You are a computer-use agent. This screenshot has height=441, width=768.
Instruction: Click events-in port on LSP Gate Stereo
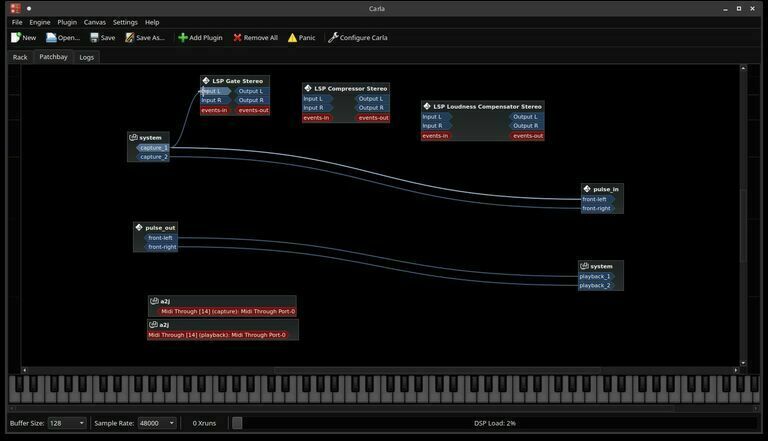click(x=216, y=110)
